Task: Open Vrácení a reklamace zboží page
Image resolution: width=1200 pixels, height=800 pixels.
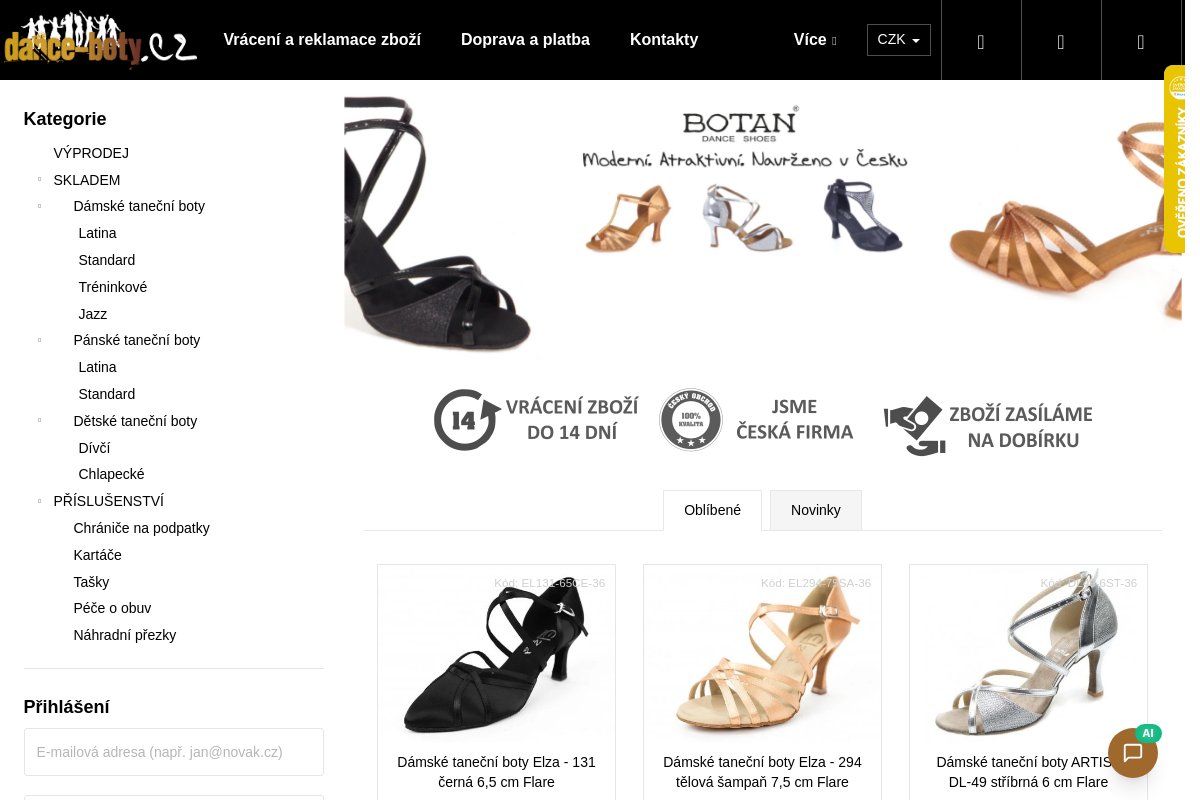Action: (322, 40)
